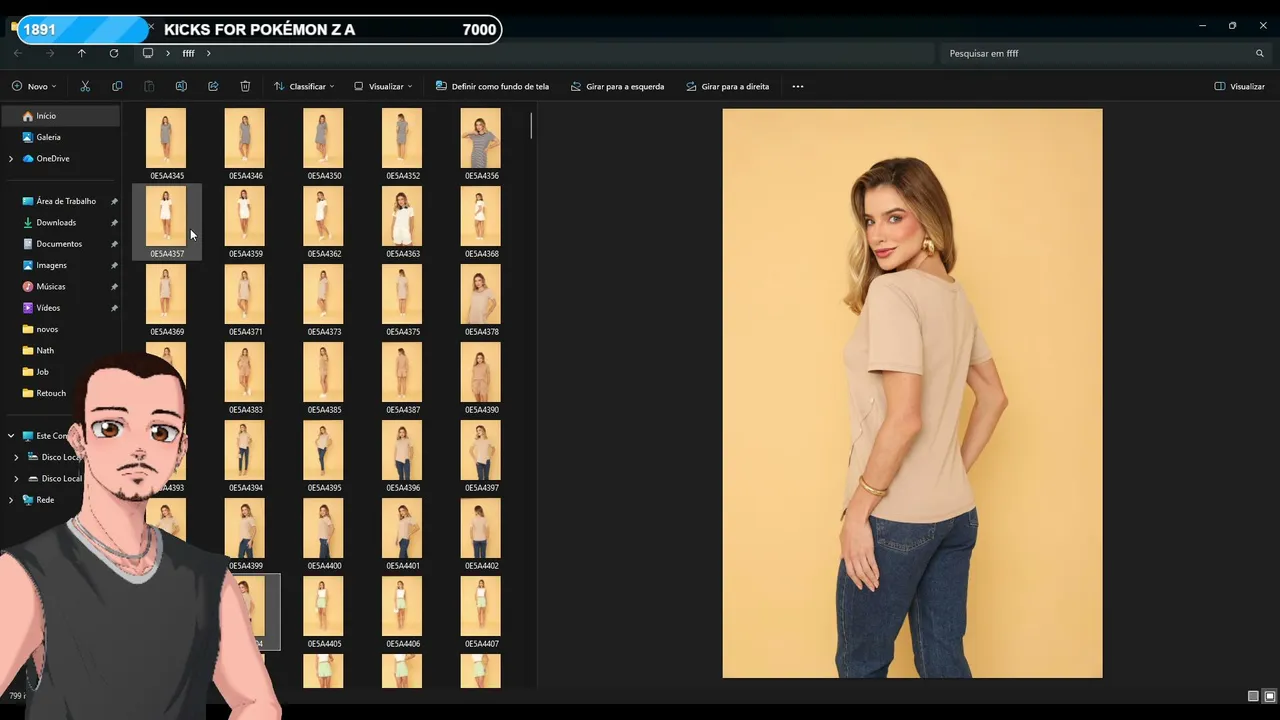Select Rede in the navigation pane
This screenshot has height=720, width=1280.
(45, 500)
